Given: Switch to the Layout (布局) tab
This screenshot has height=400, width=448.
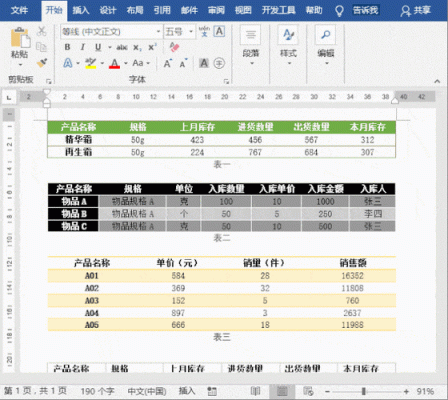Looking at the screenshot, I should point(135,10).
